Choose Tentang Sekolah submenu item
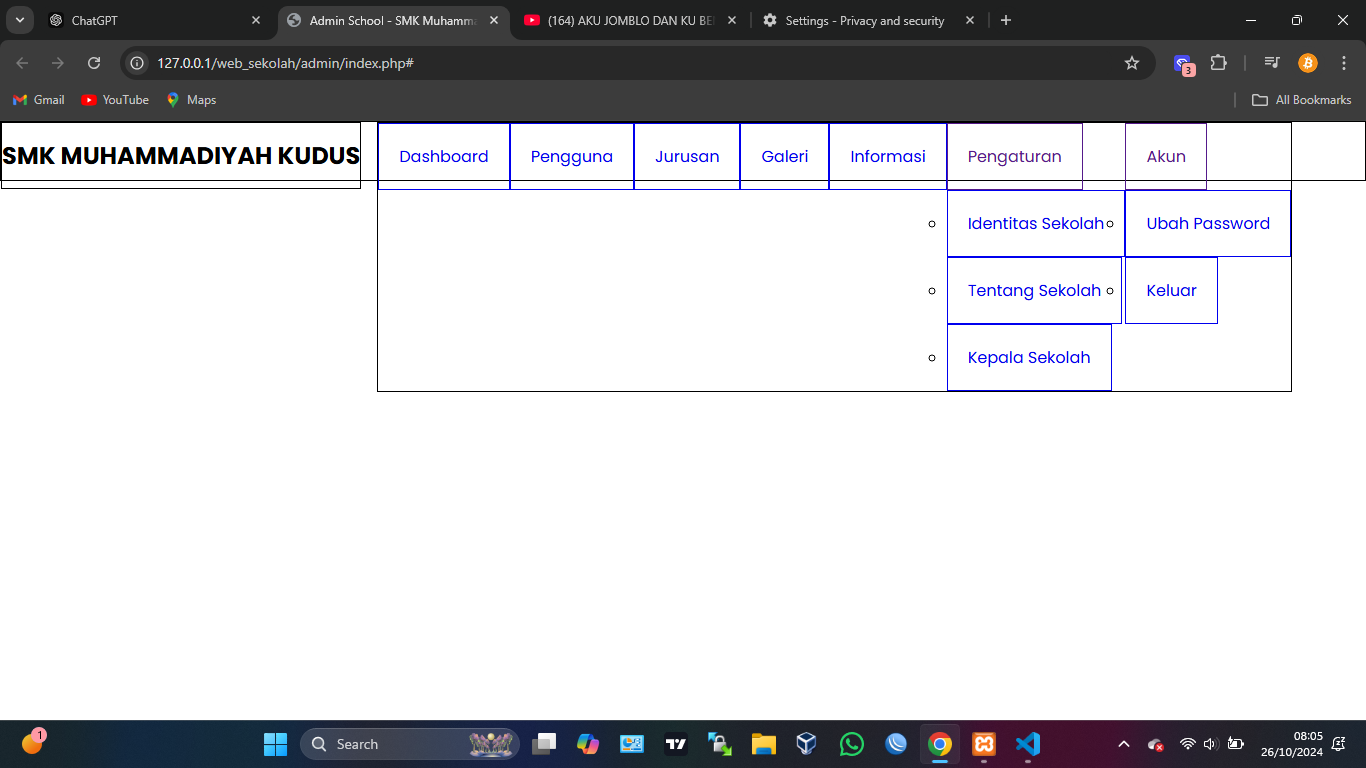Image resolution: width=1366 pixels, height=768 pixels. [x=1034, y=290]
